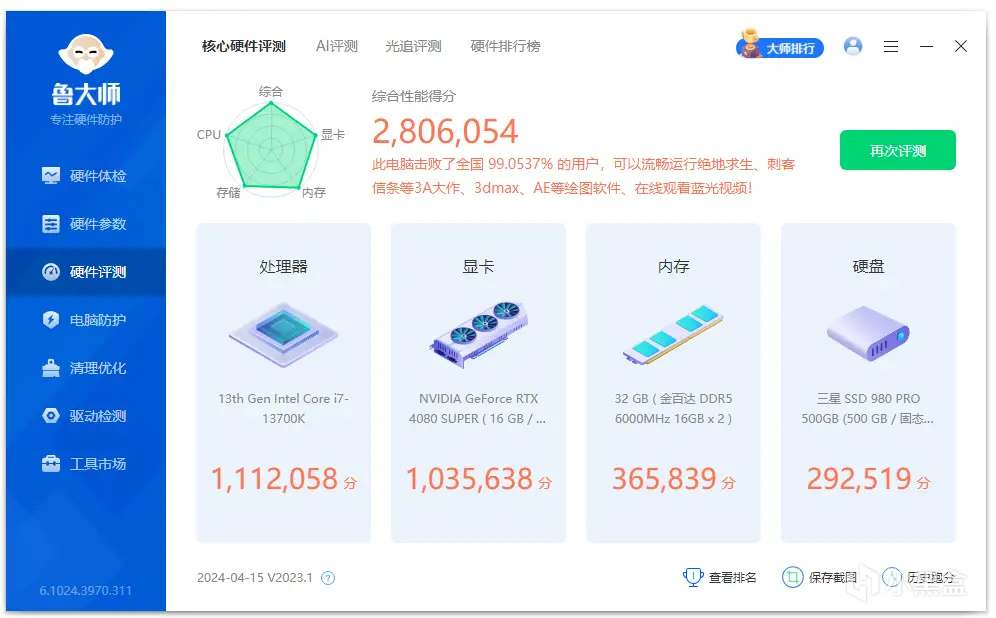Click the CPU label on radar chart
The width and height of the screenshot is (996, 618).
coord(209,135)
